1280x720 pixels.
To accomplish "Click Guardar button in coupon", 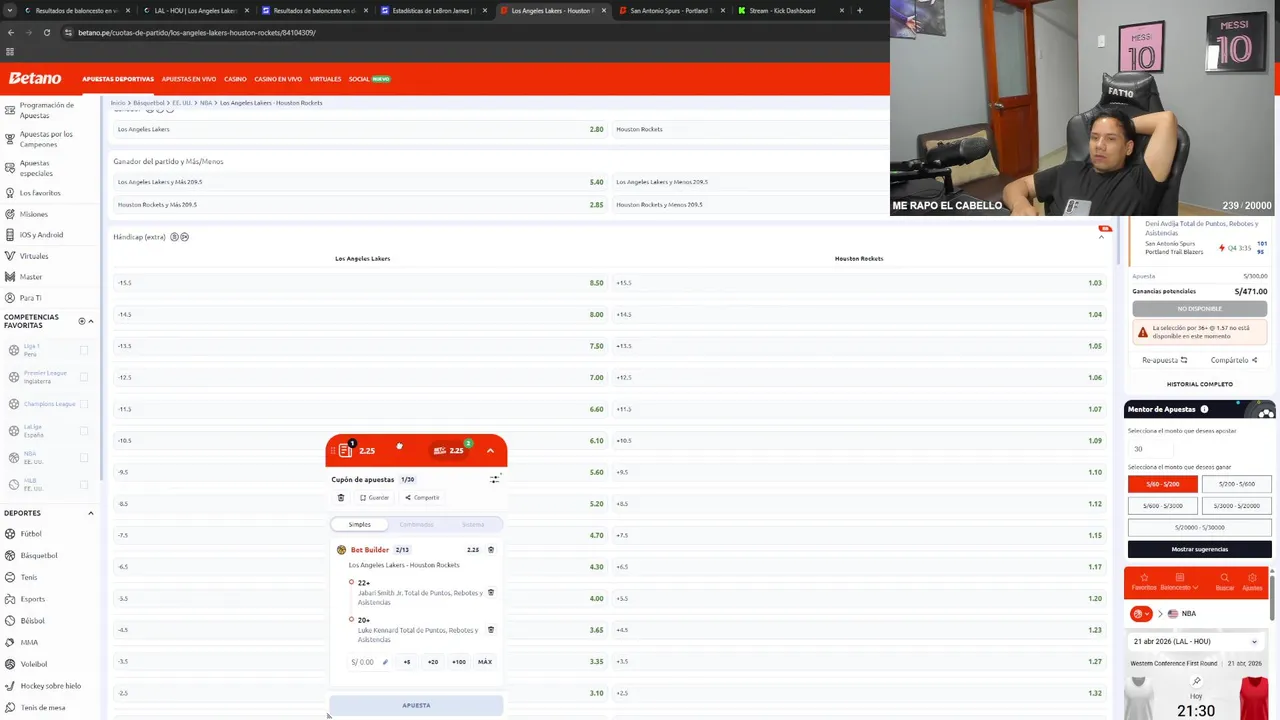I will (x=375, y=498).
